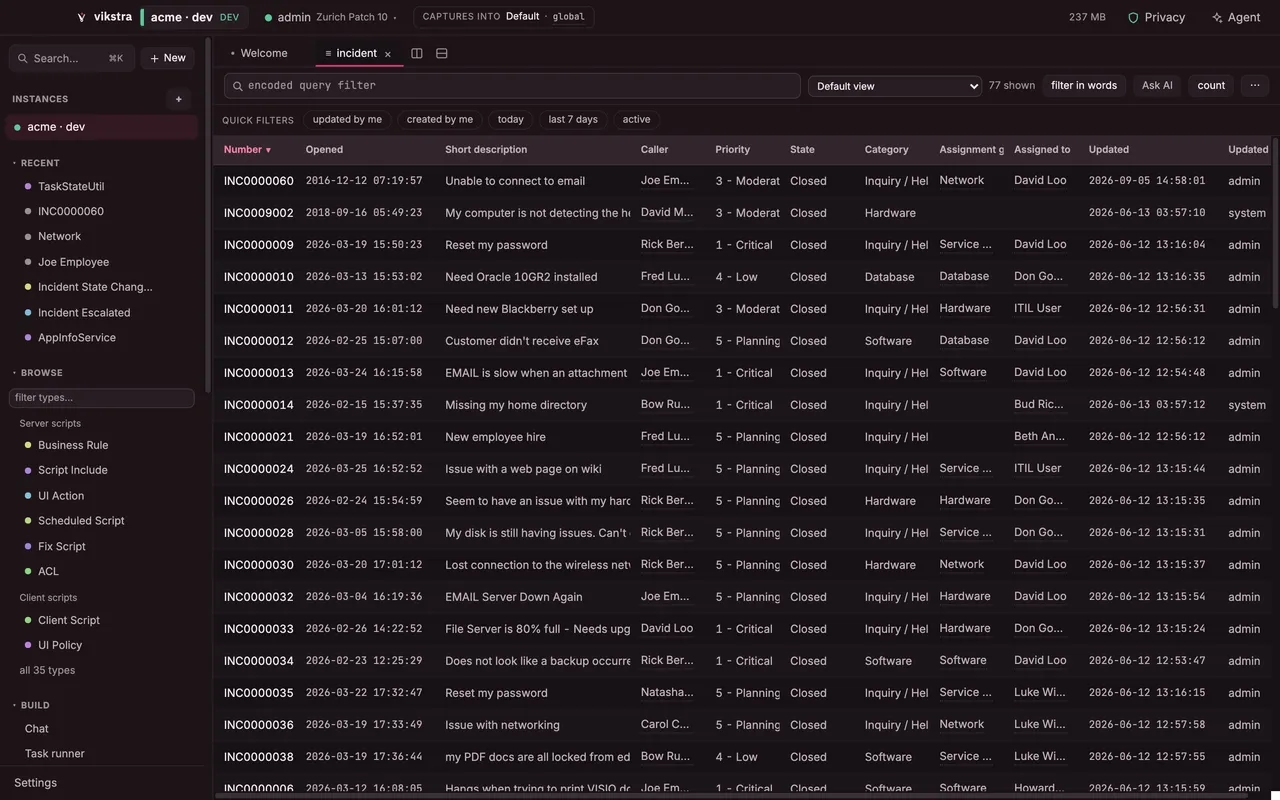Open the UI Policy type
Screen dimensions: 1280x800
click(60, 645)
